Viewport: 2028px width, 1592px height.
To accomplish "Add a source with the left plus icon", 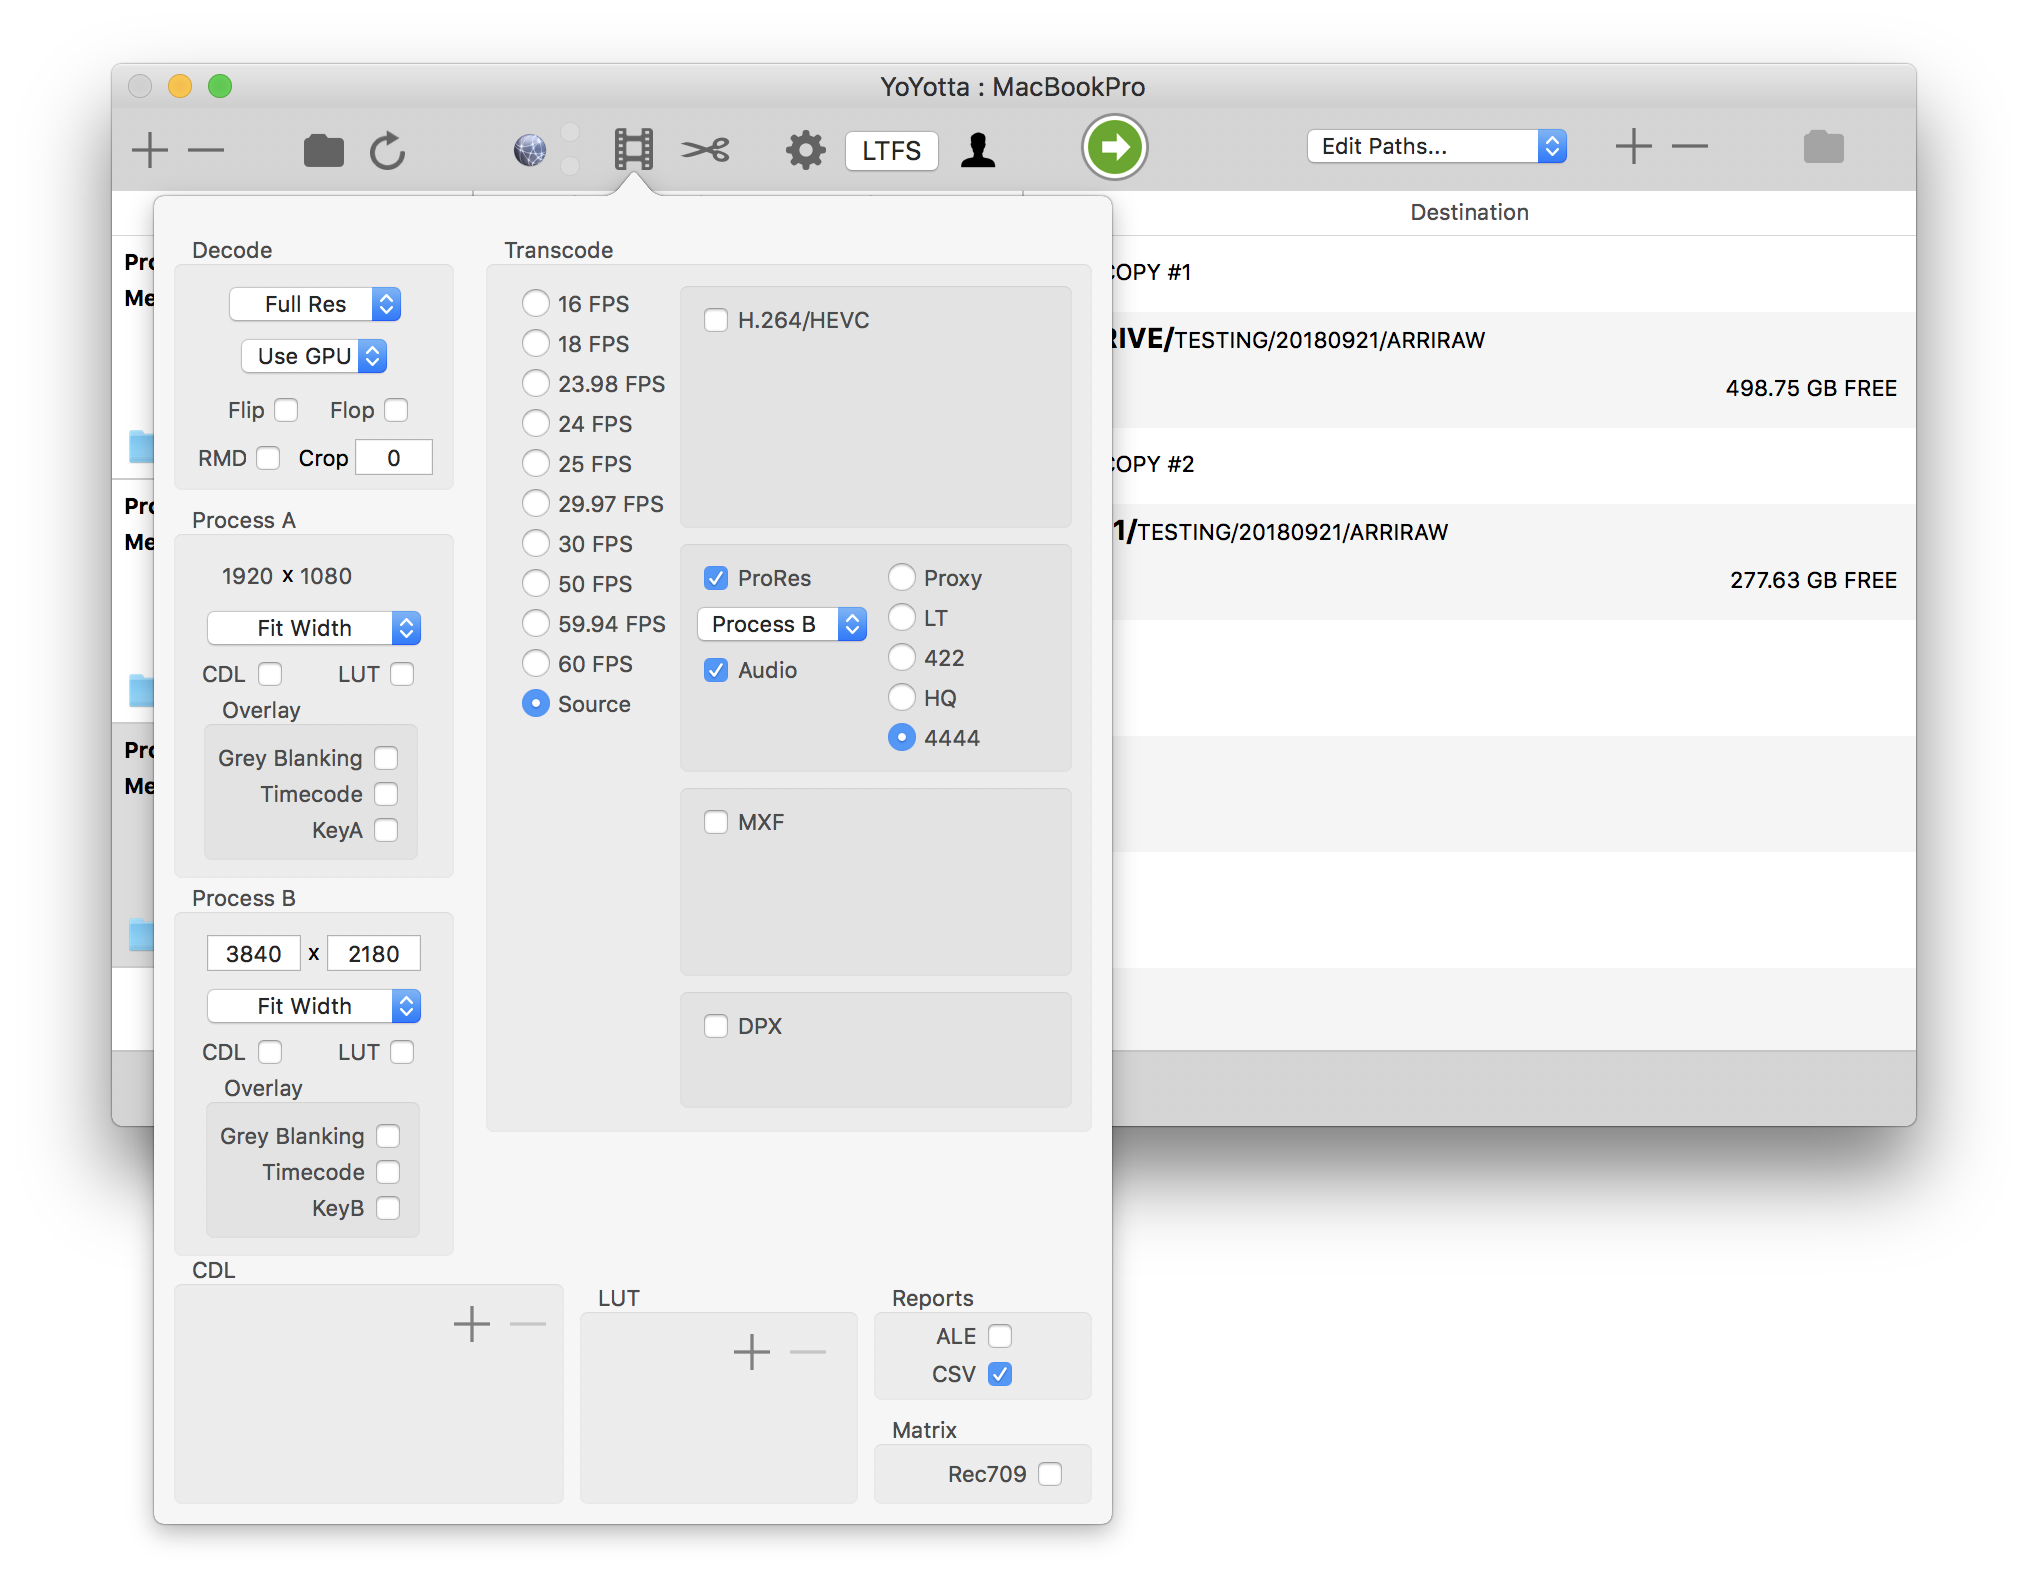I will click(150, 150).
